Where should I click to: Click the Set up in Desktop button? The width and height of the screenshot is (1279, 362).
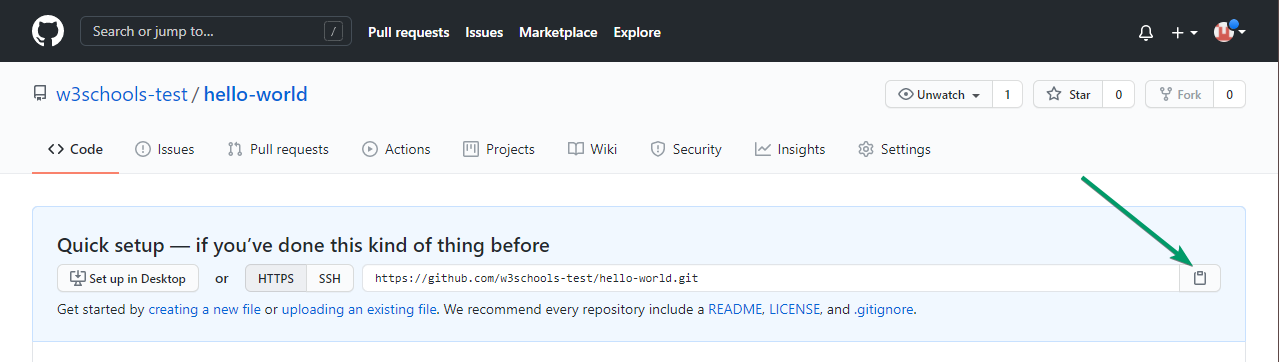click(x=128, y=278)
